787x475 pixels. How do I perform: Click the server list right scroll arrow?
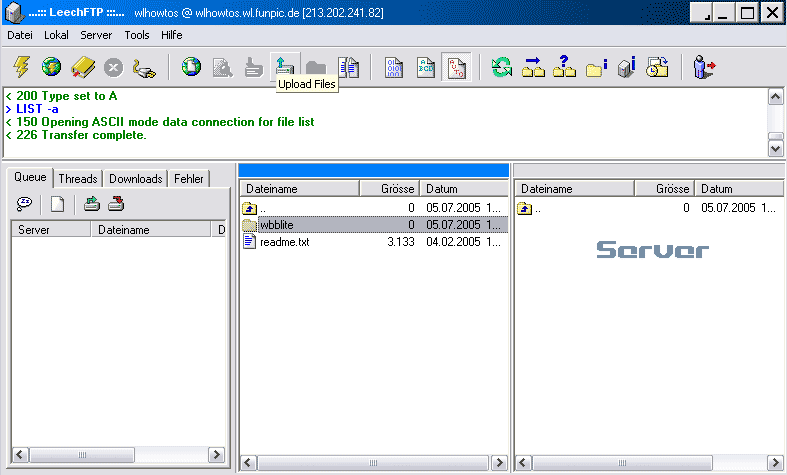(x=774, y=462)
